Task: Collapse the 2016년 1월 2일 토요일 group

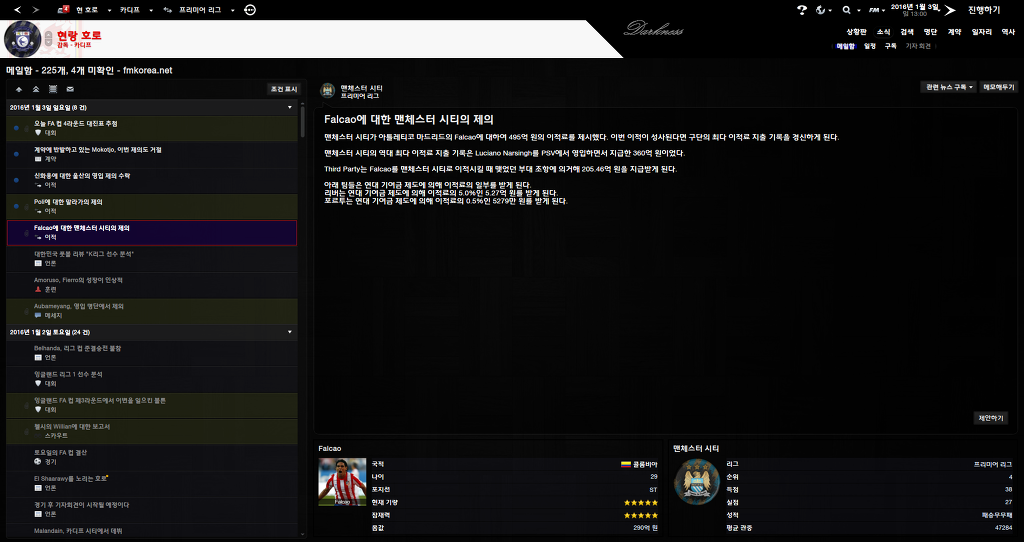Action: 290,332
